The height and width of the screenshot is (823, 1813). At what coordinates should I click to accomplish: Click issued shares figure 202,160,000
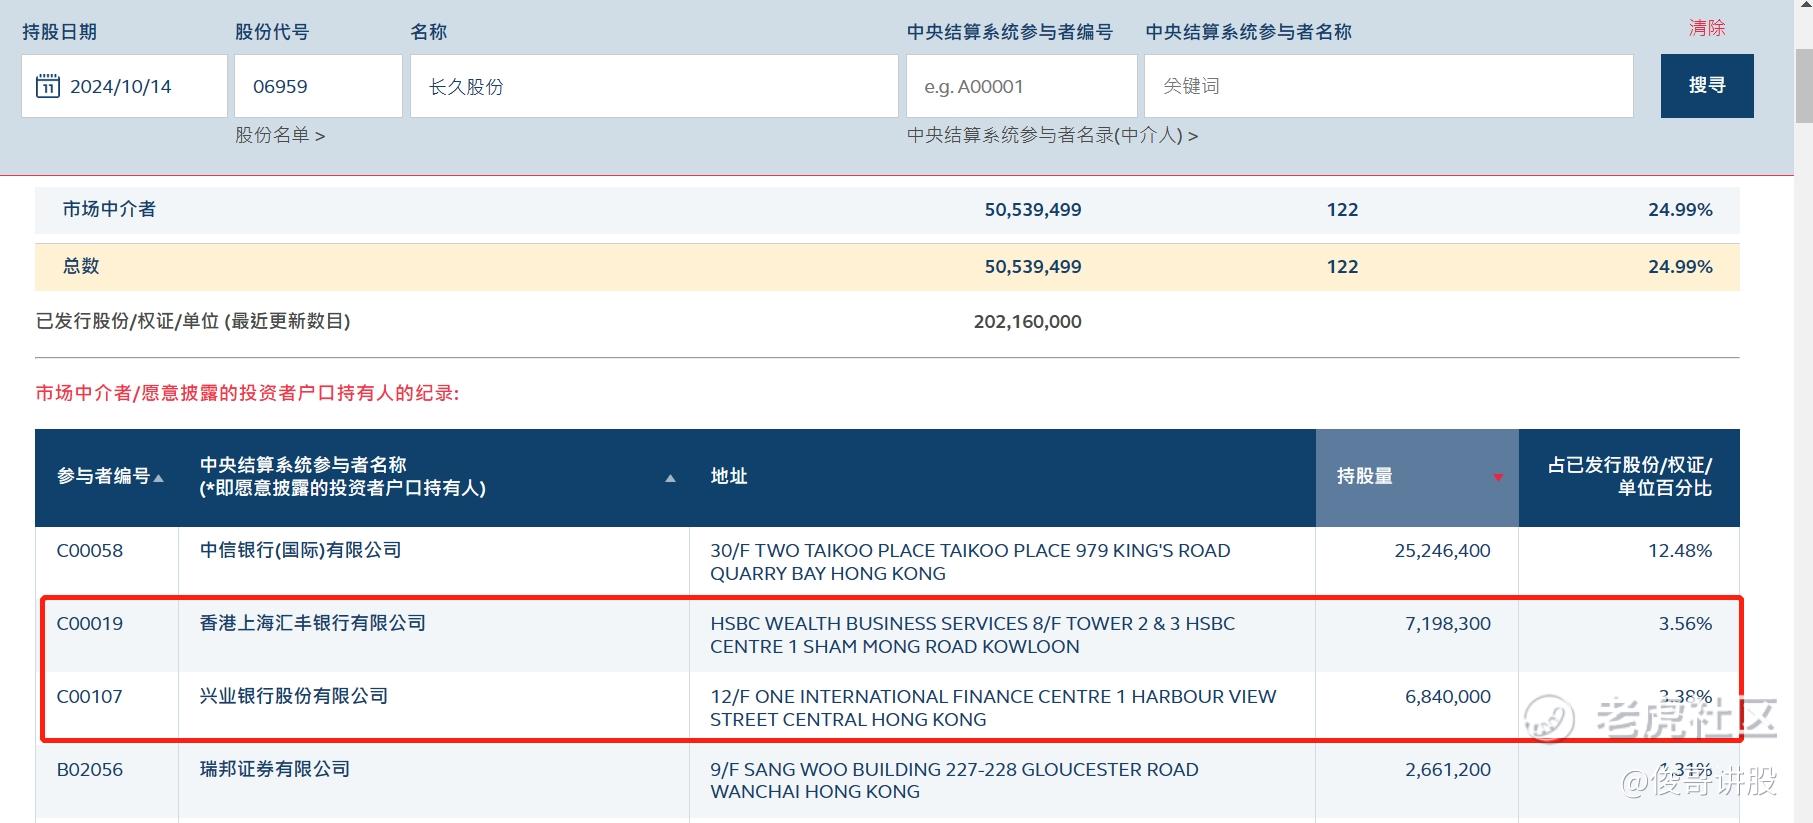click(x=1027, y=322)
